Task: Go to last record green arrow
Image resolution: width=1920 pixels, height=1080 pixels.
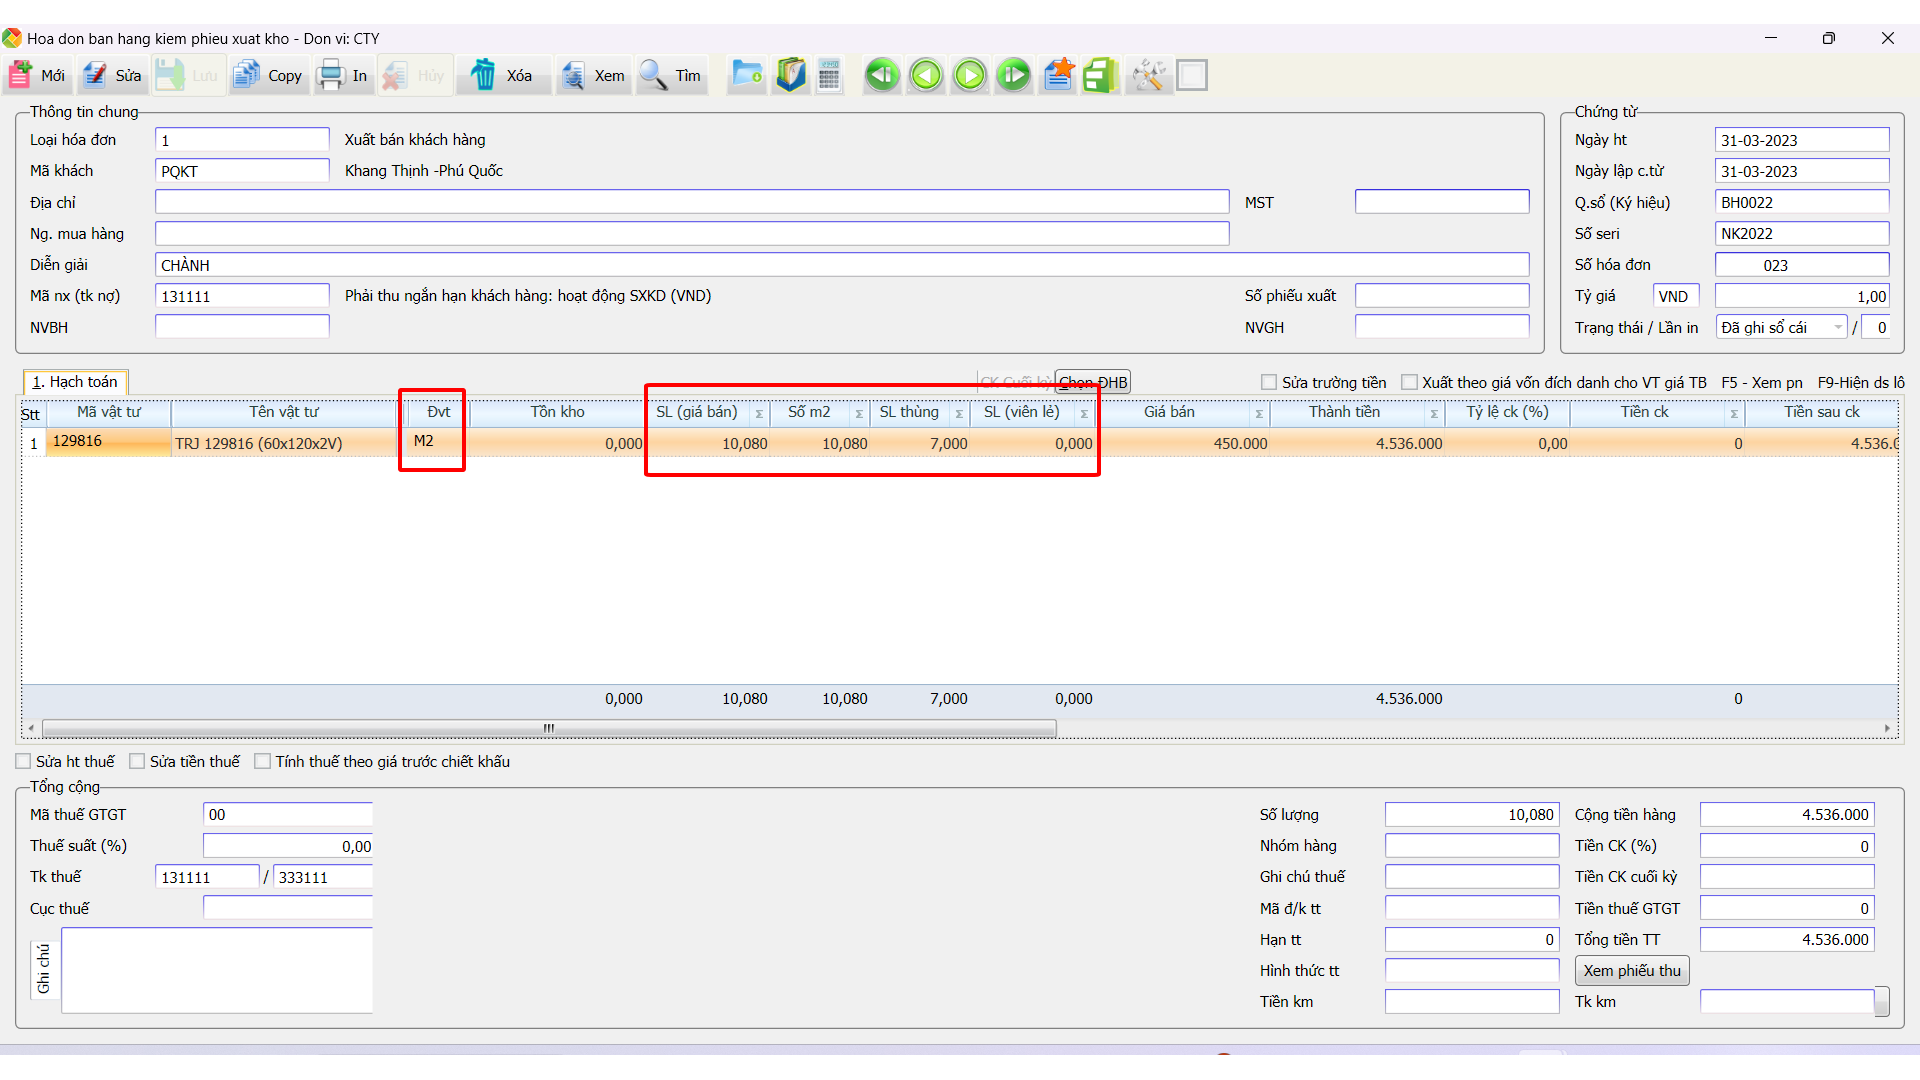Action: (x=1013, y=75)
